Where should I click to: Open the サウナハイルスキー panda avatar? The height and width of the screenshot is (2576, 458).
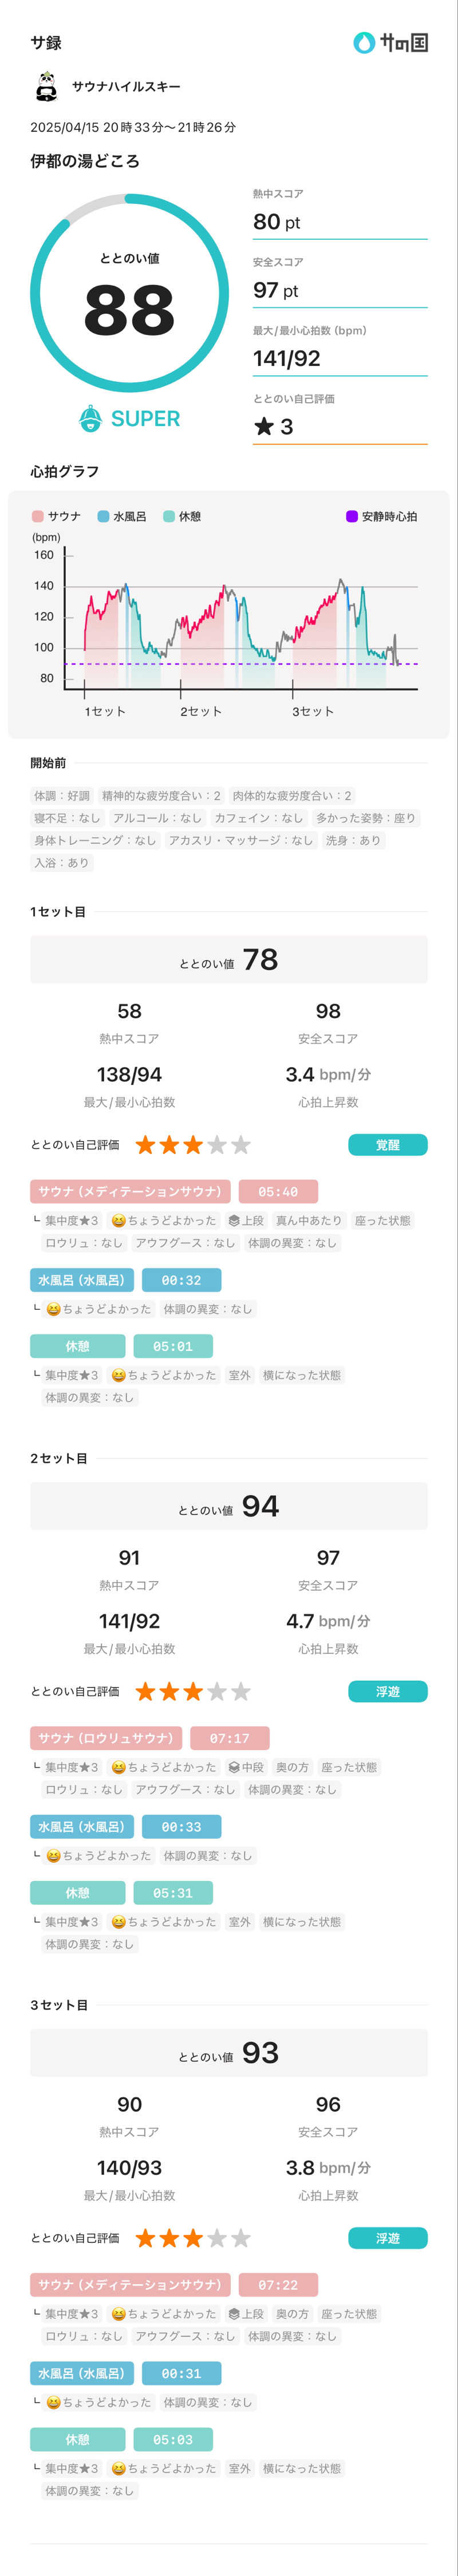pos(46,87)
